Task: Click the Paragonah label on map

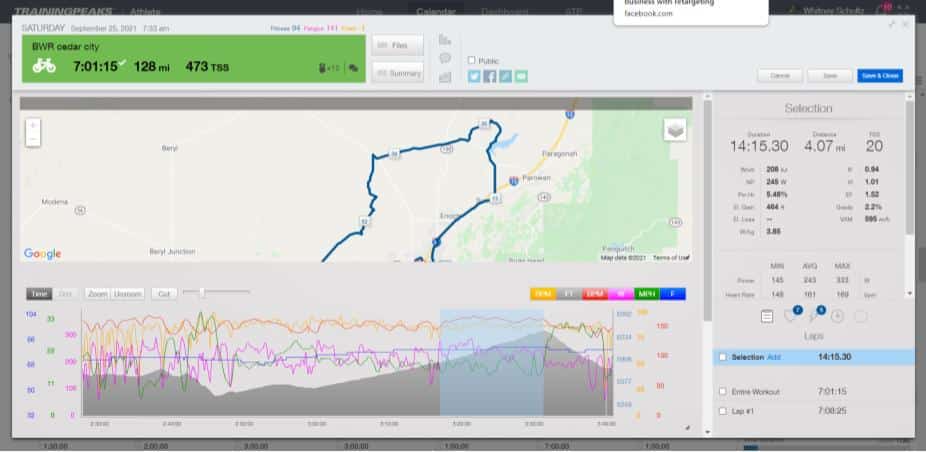Action: point(559,154)
